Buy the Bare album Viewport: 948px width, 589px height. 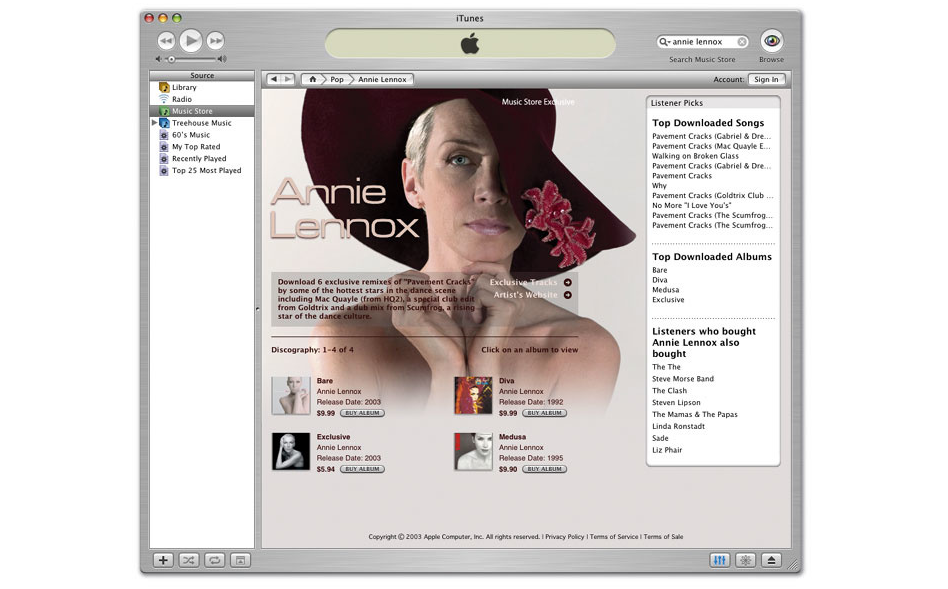[x=362, y=413]
